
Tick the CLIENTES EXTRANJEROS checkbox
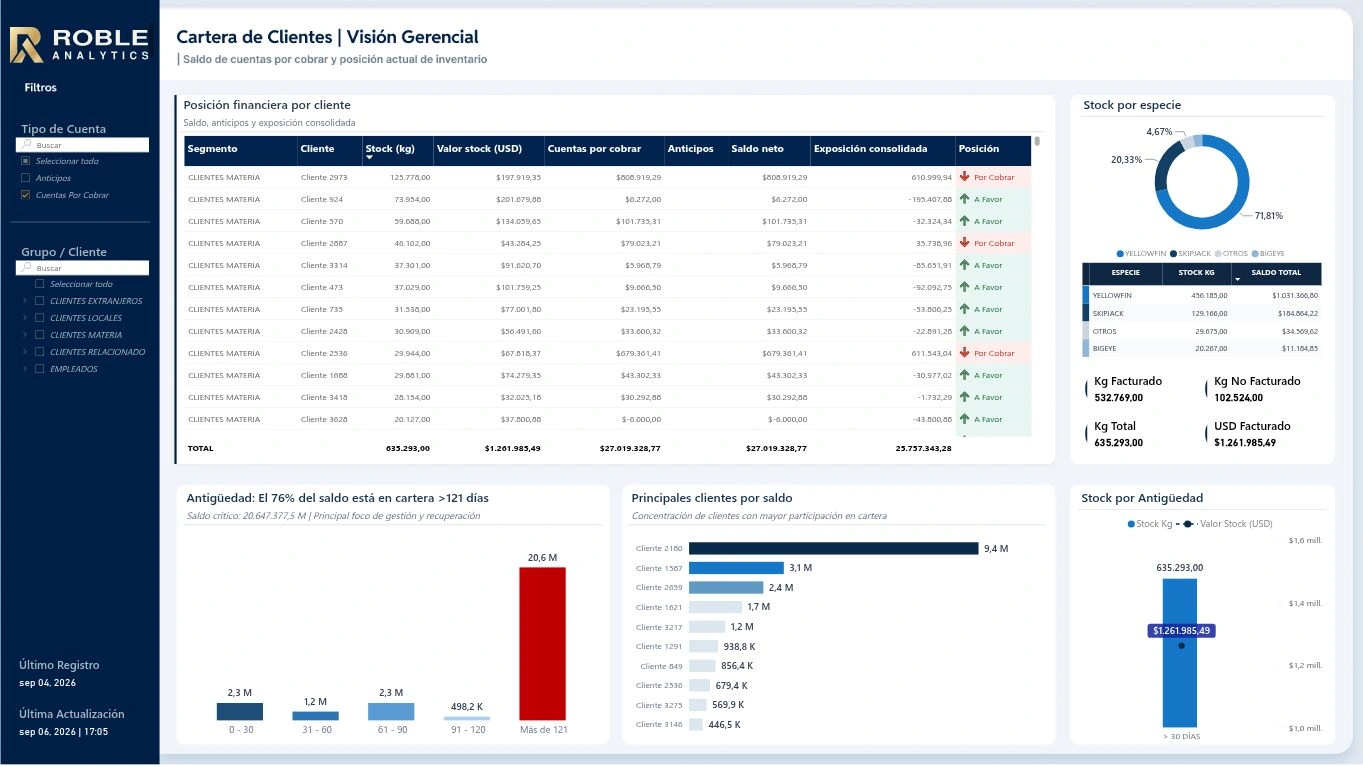click(39, 301)
